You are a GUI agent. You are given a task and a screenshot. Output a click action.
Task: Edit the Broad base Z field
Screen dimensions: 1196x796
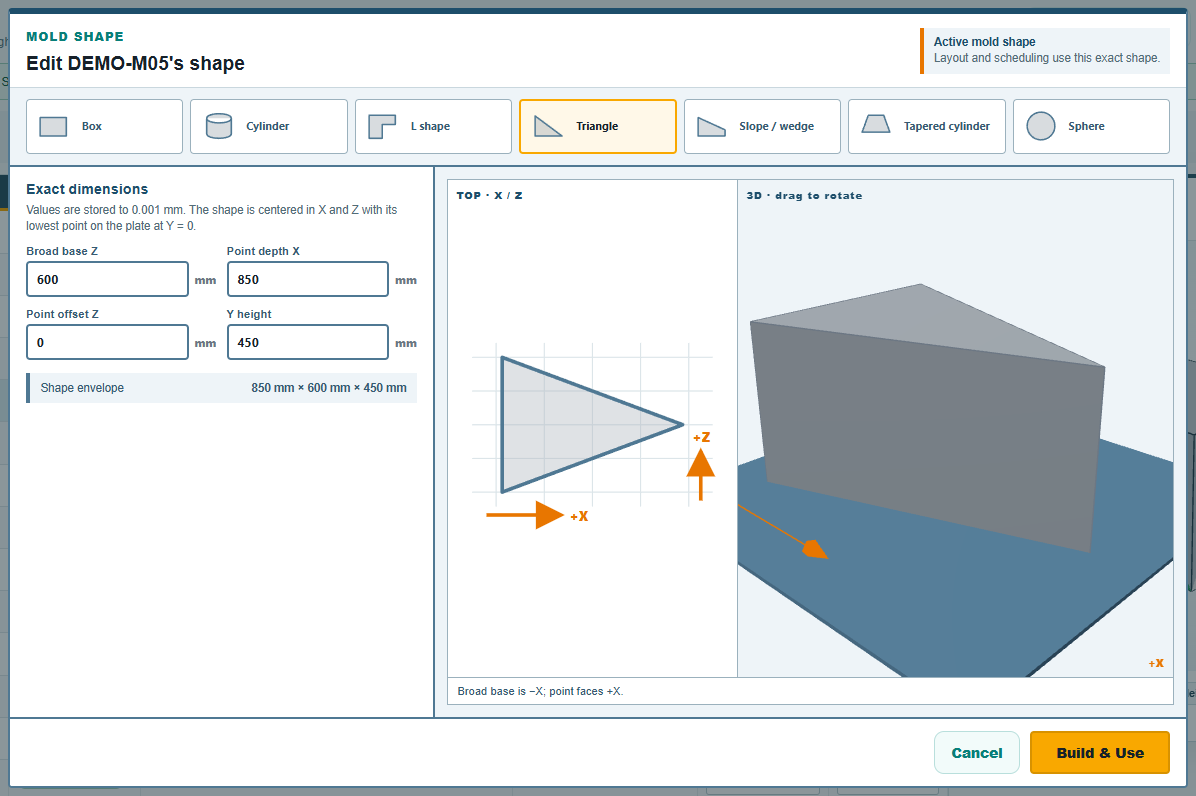coord(108,279)
